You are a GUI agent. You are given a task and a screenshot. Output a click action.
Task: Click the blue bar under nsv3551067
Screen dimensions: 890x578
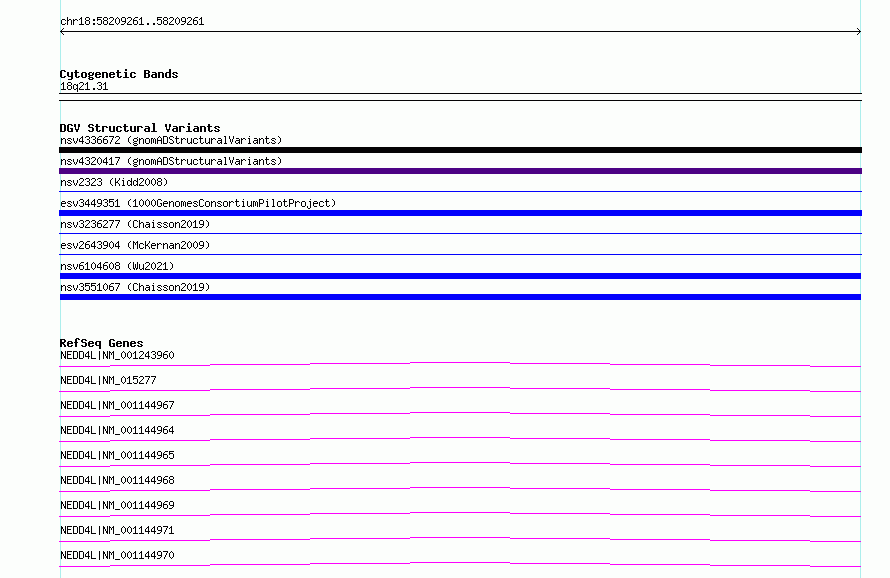click(x=460, y=297)
